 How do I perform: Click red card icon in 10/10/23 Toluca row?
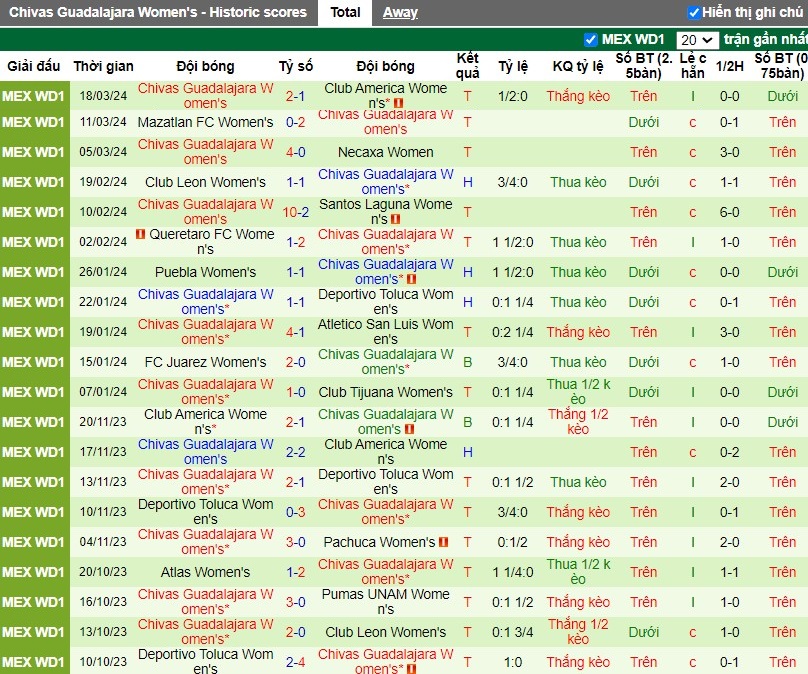point(411,669)
